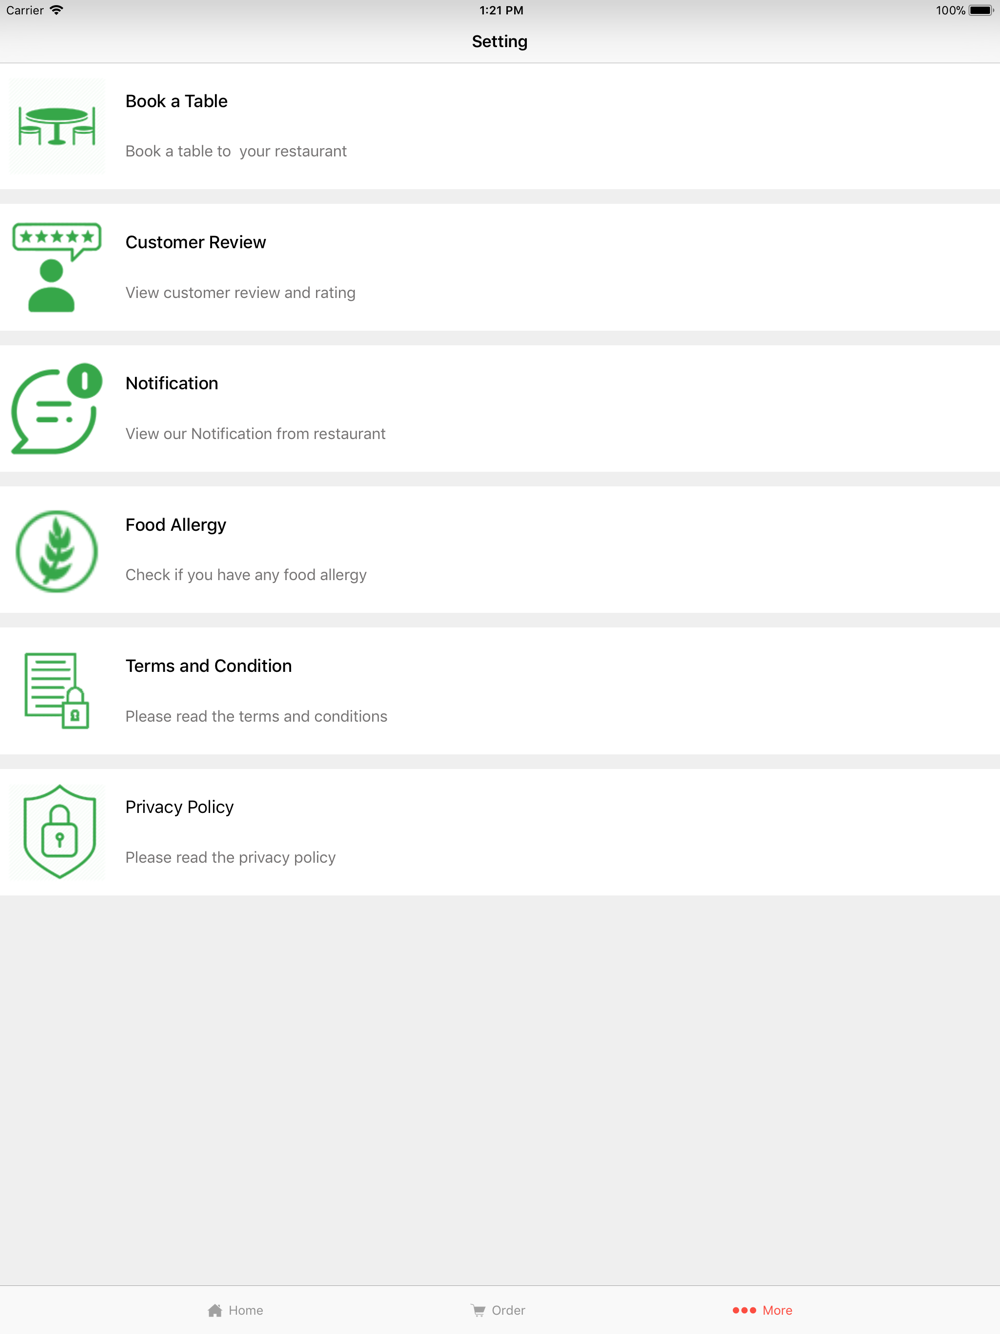Tap the house icon in tab bar
1000x1334 pixels.
(215, 1310)
